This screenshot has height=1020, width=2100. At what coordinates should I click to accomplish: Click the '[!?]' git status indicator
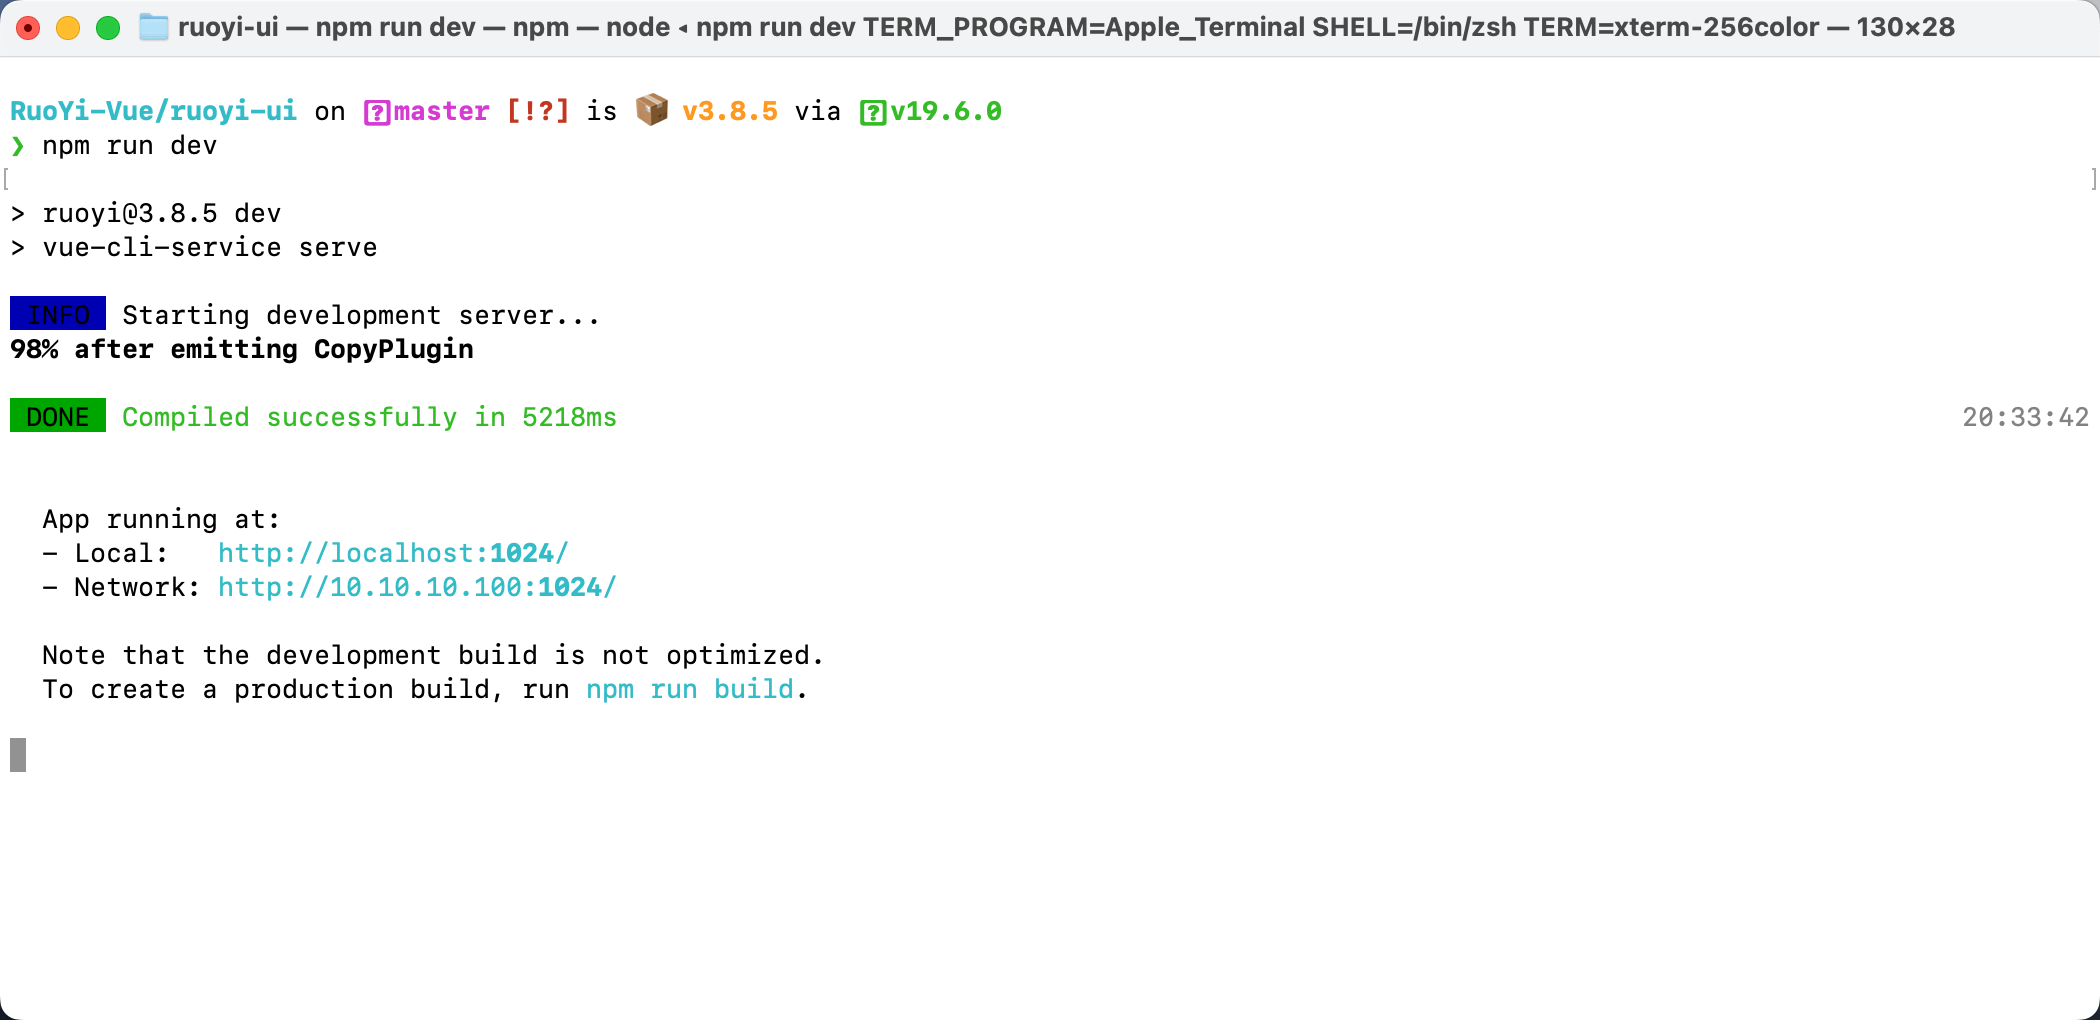(x=538, y=111)
